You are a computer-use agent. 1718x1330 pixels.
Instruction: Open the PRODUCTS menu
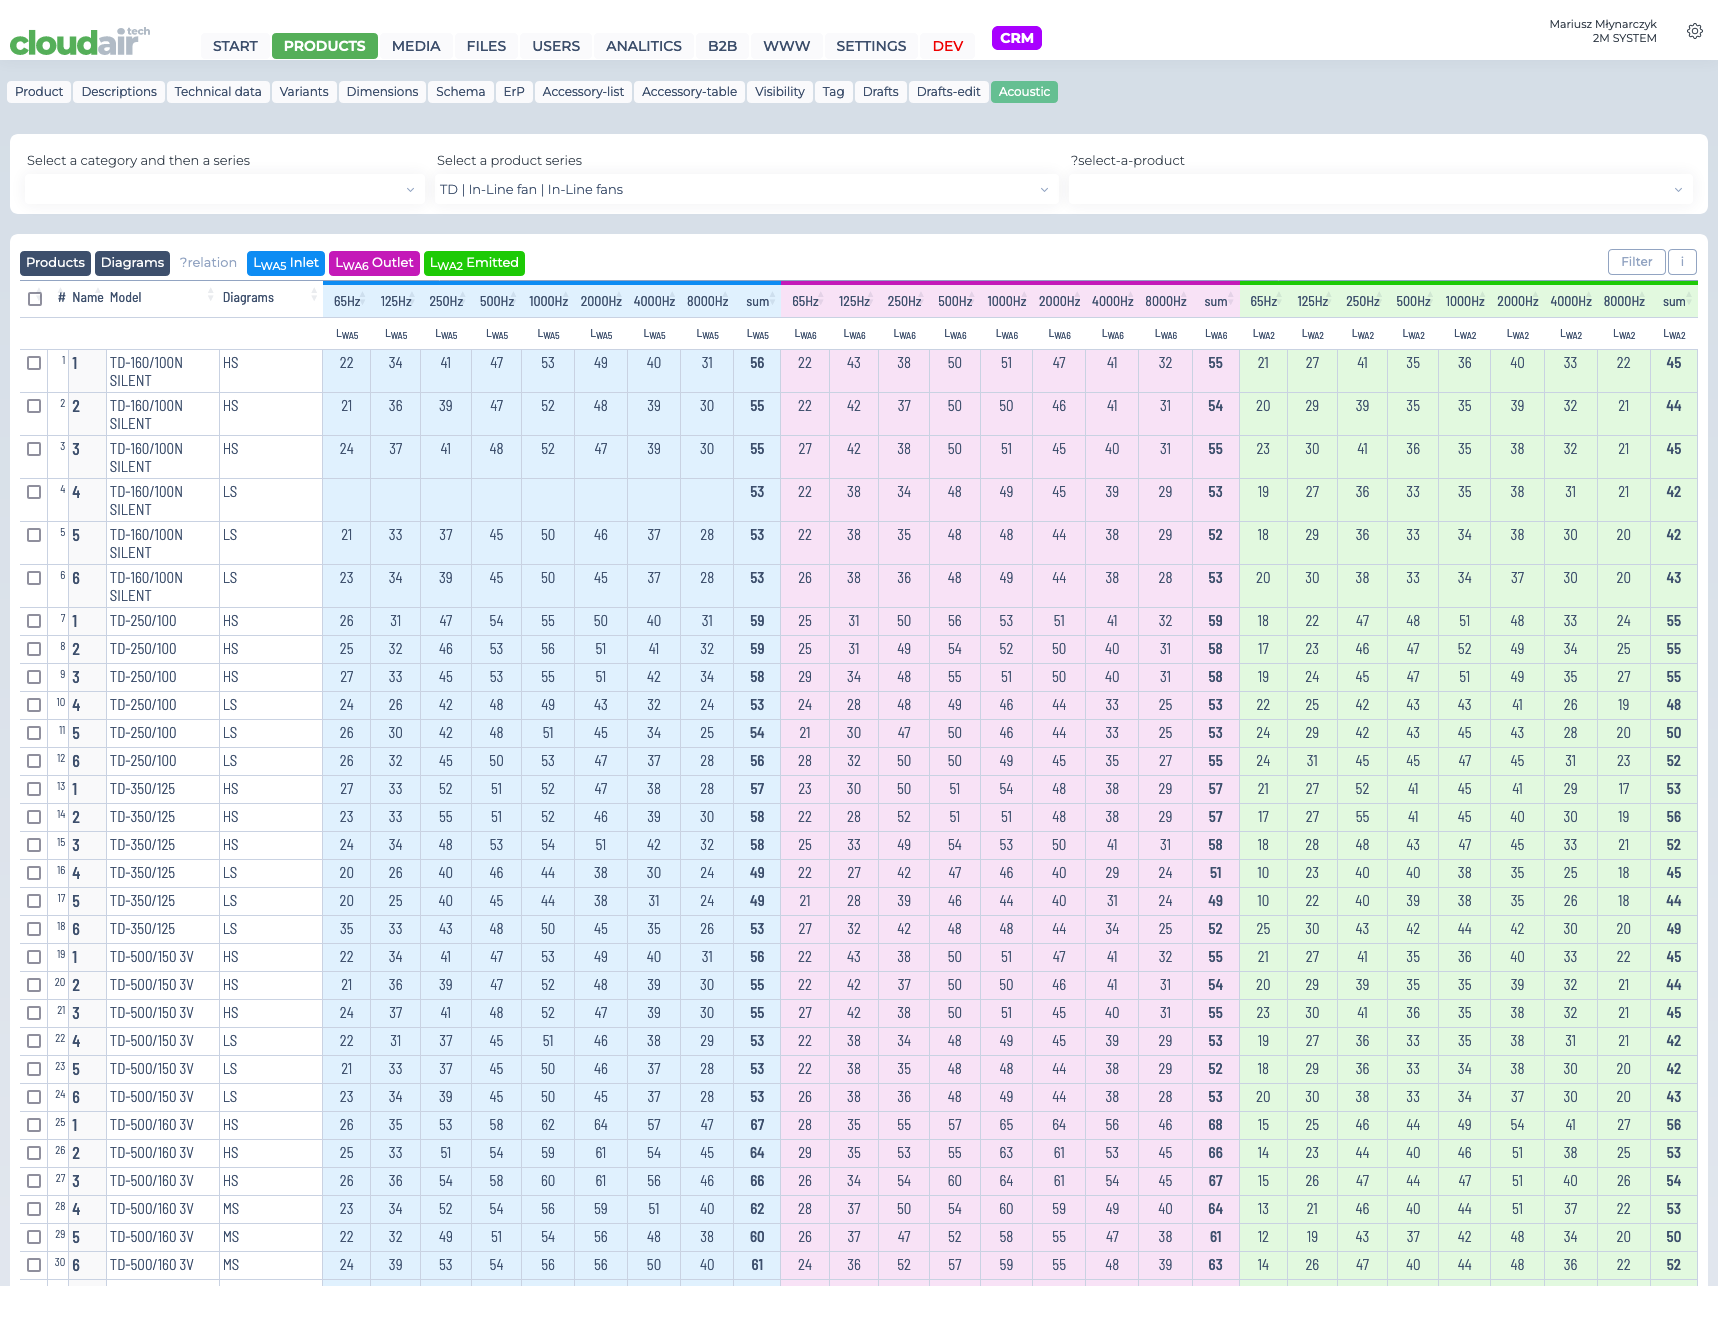(325, 46)
